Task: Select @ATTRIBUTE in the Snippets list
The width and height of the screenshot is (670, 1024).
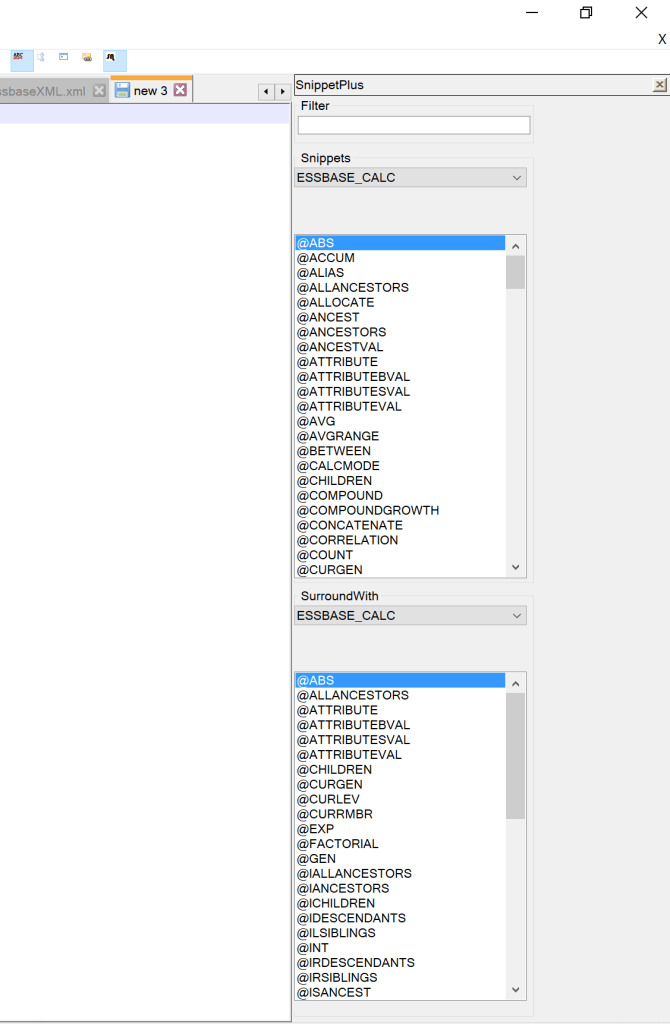Action: point(400,362)
